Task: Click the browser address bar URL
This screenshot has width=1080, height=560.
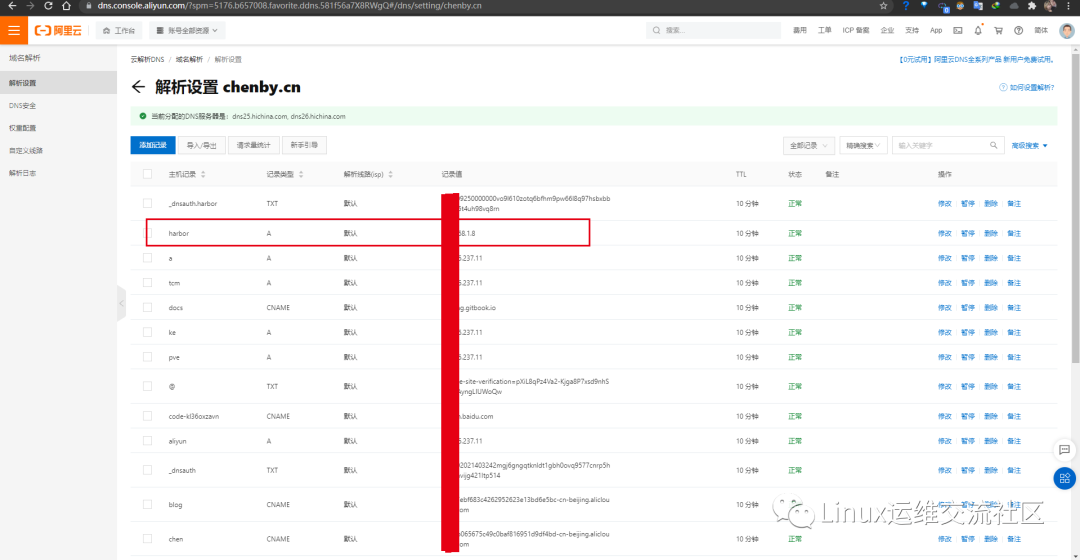Action: click(289, 6)
